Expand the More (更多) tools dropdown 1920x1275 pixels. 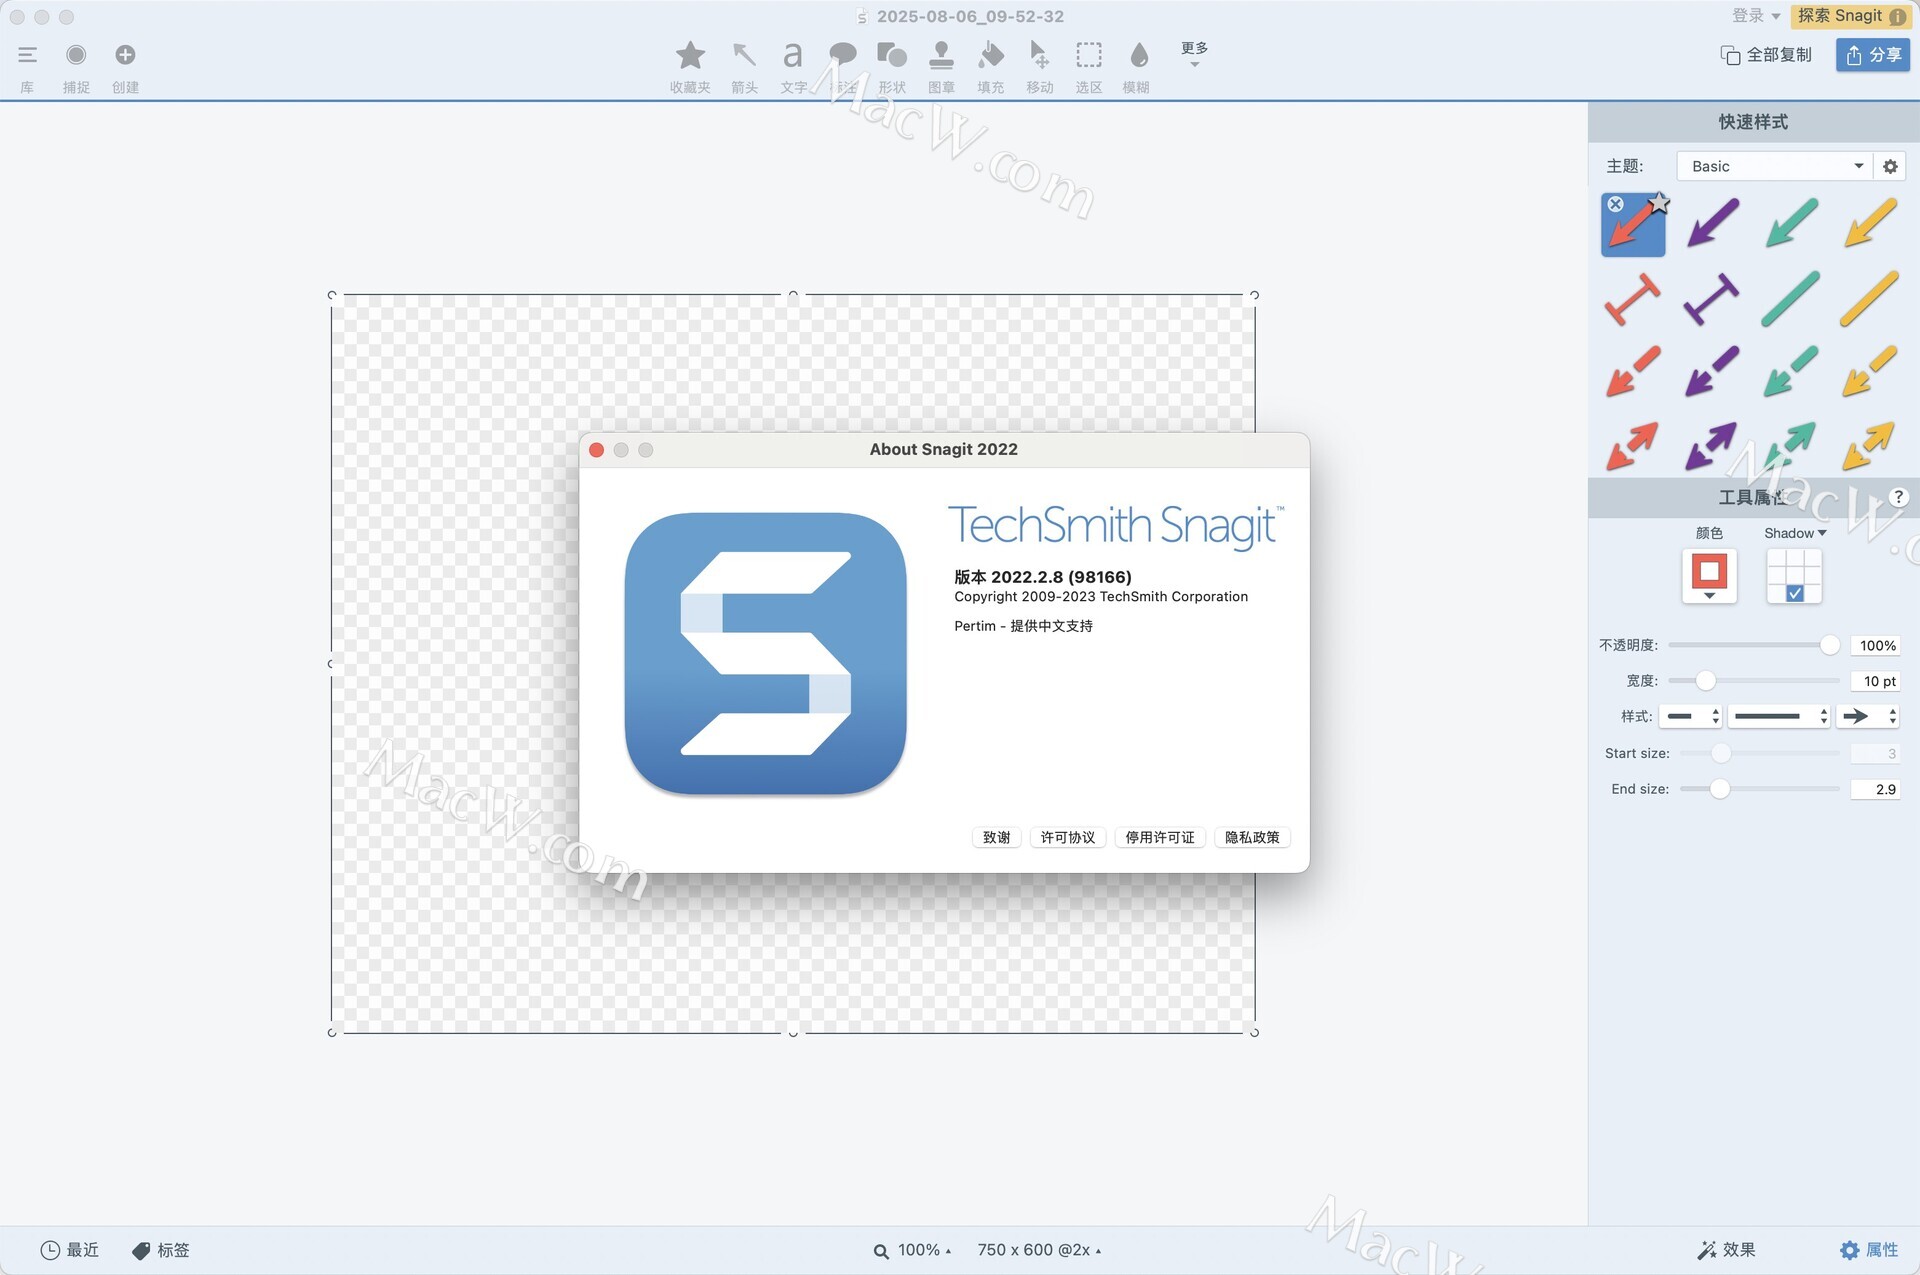pos(1194,54)
